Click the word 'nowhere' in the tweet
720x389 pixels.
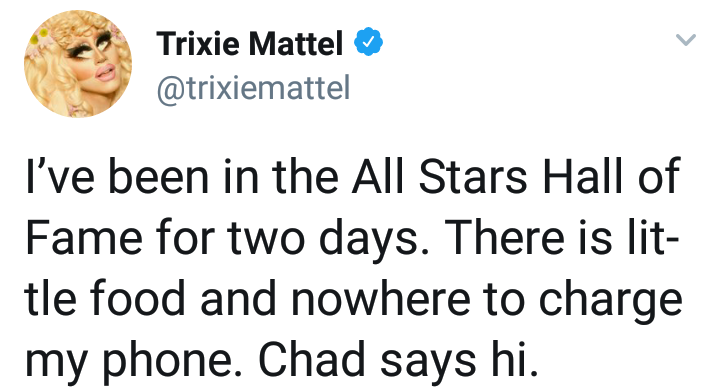coord(380,299)
